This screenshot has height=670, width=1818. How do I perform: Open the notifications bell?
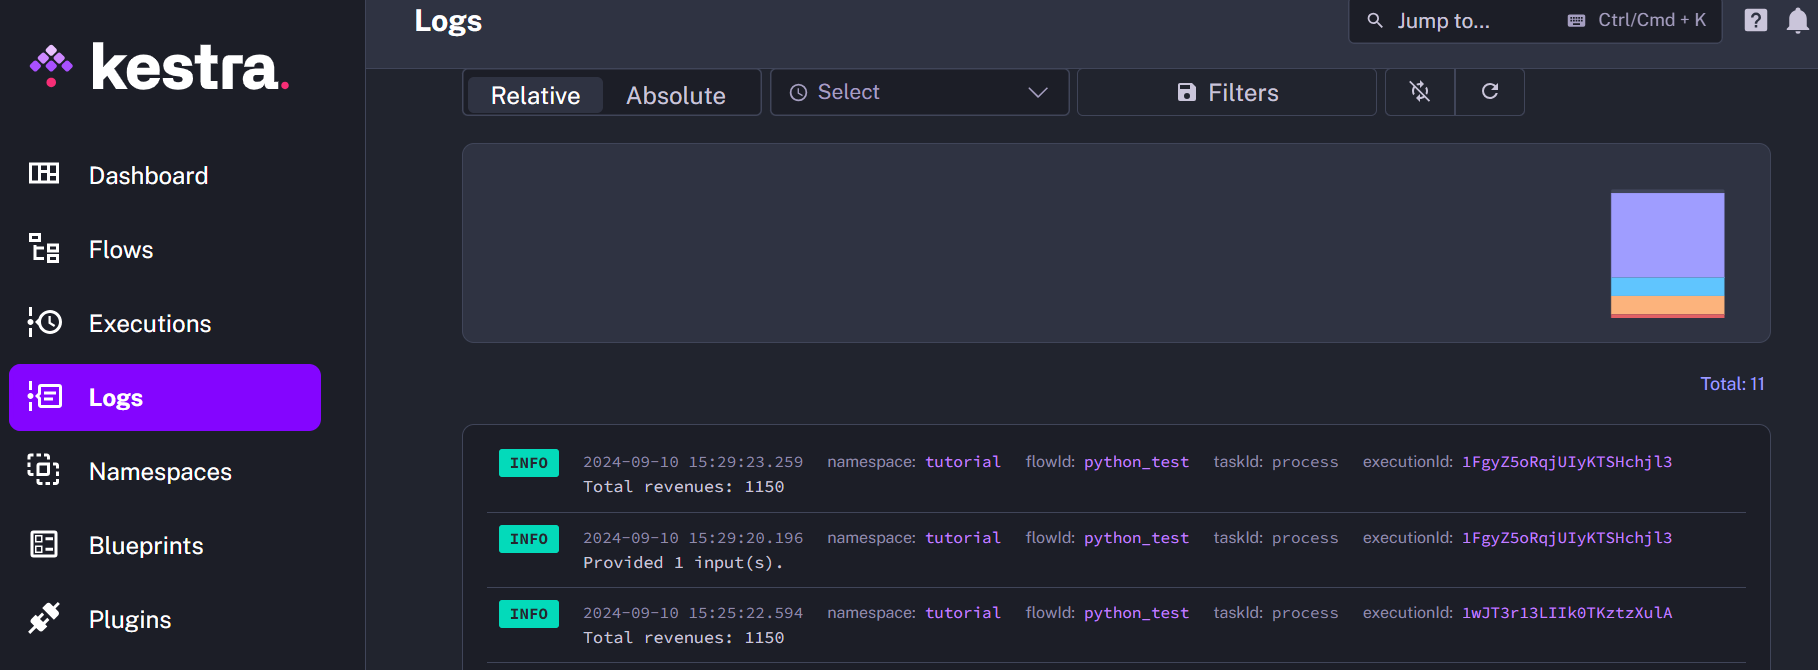click(1797, 21)
